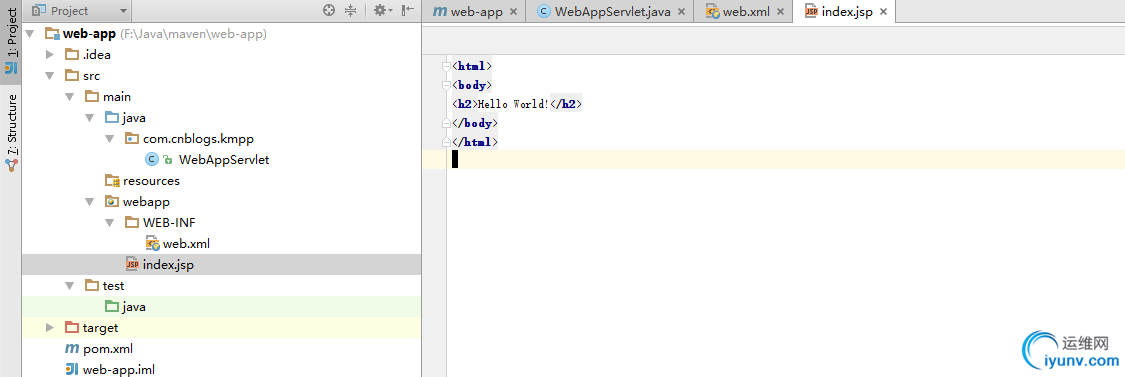
Task: Click the closing html tag fold marker
Action: (x=447, y=142)
